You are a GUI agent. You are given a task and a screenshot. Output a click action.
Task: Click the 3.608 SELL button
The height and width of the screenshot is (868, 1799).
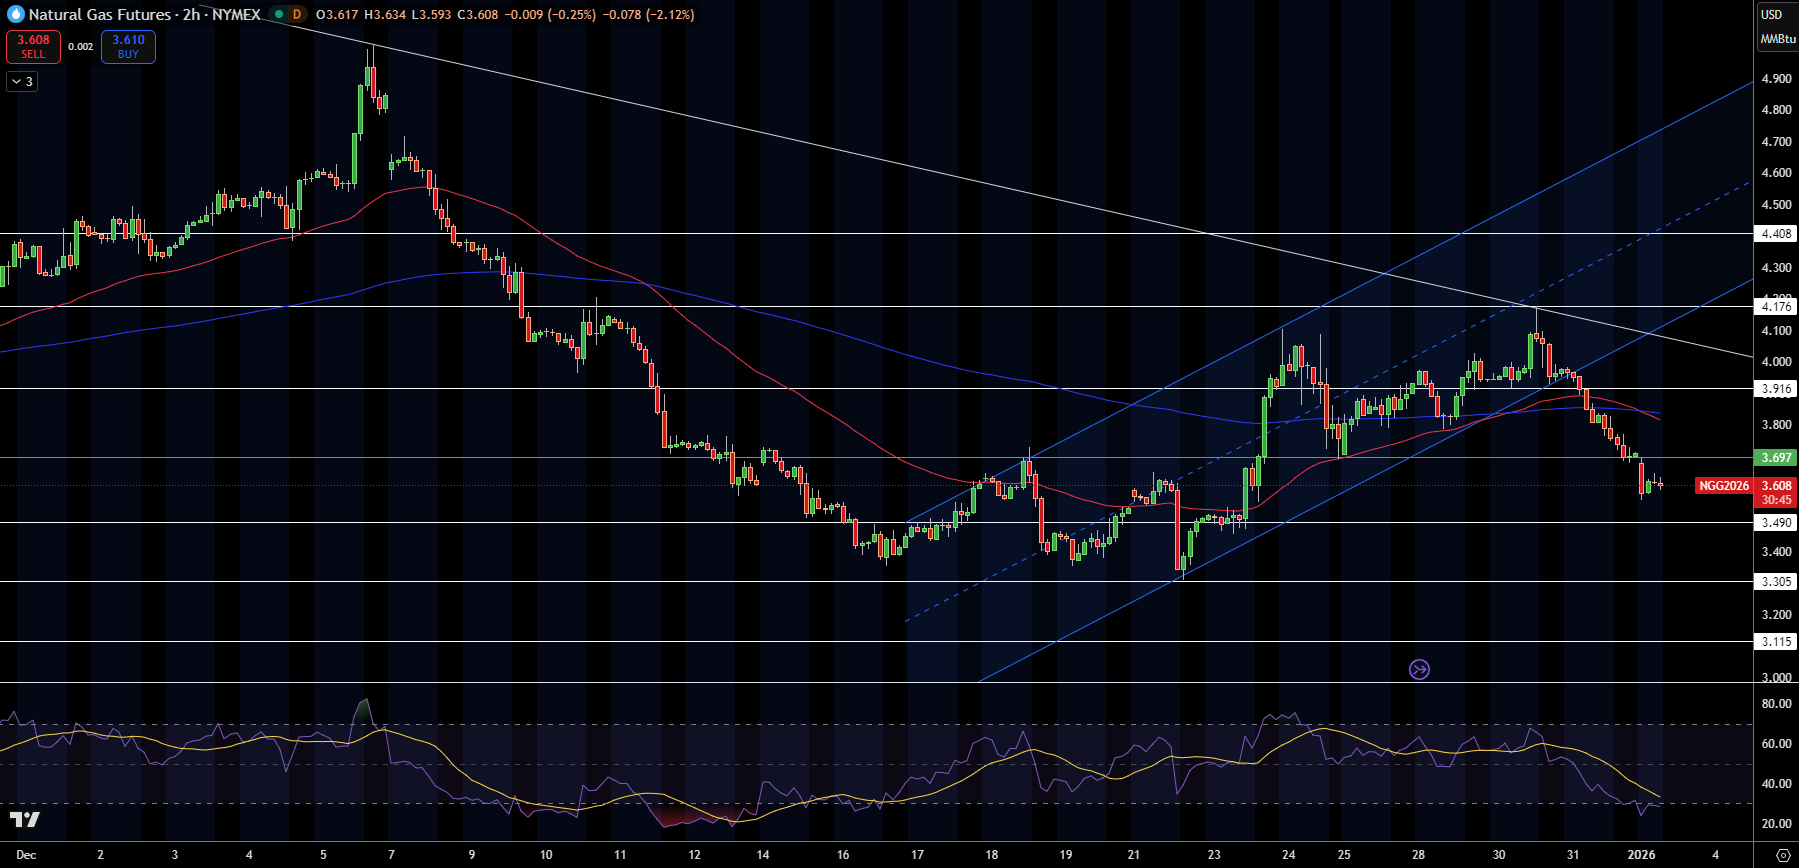pyautogui.click(x=33, y=46)
